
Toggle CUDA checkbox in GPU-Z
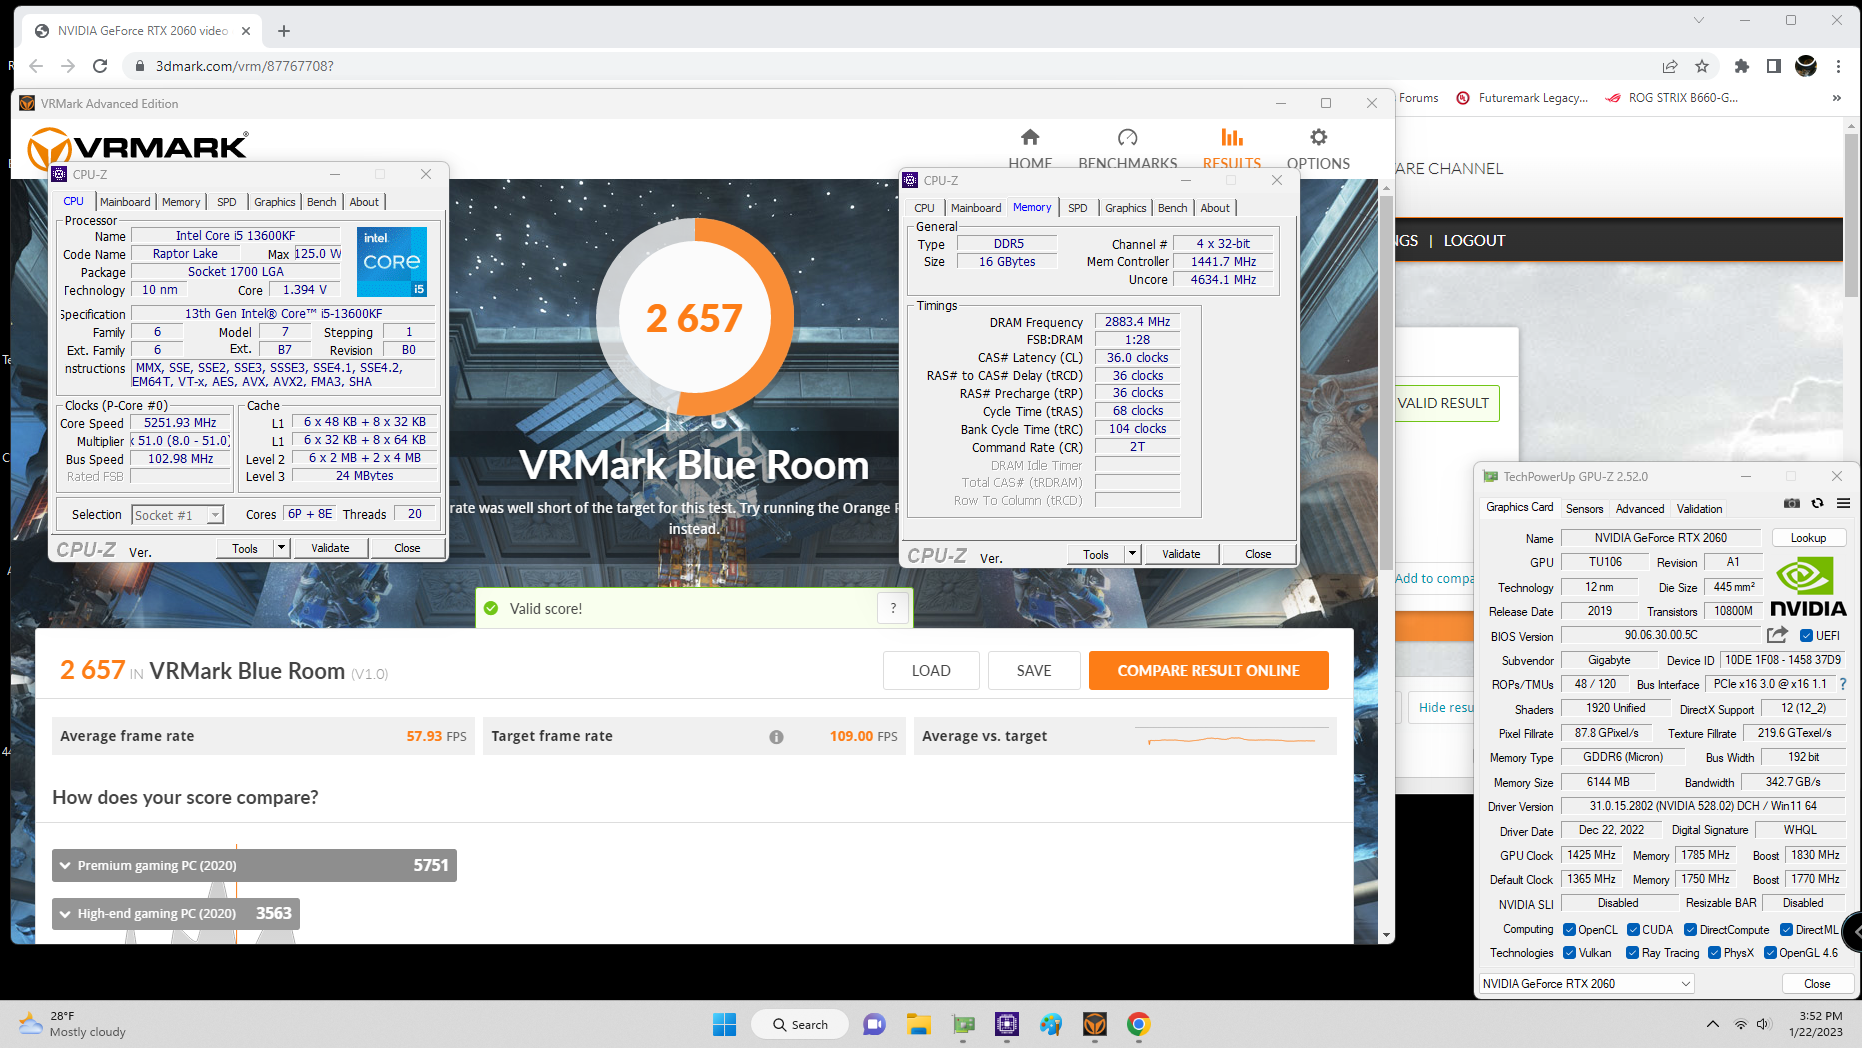coord(1633,930)
